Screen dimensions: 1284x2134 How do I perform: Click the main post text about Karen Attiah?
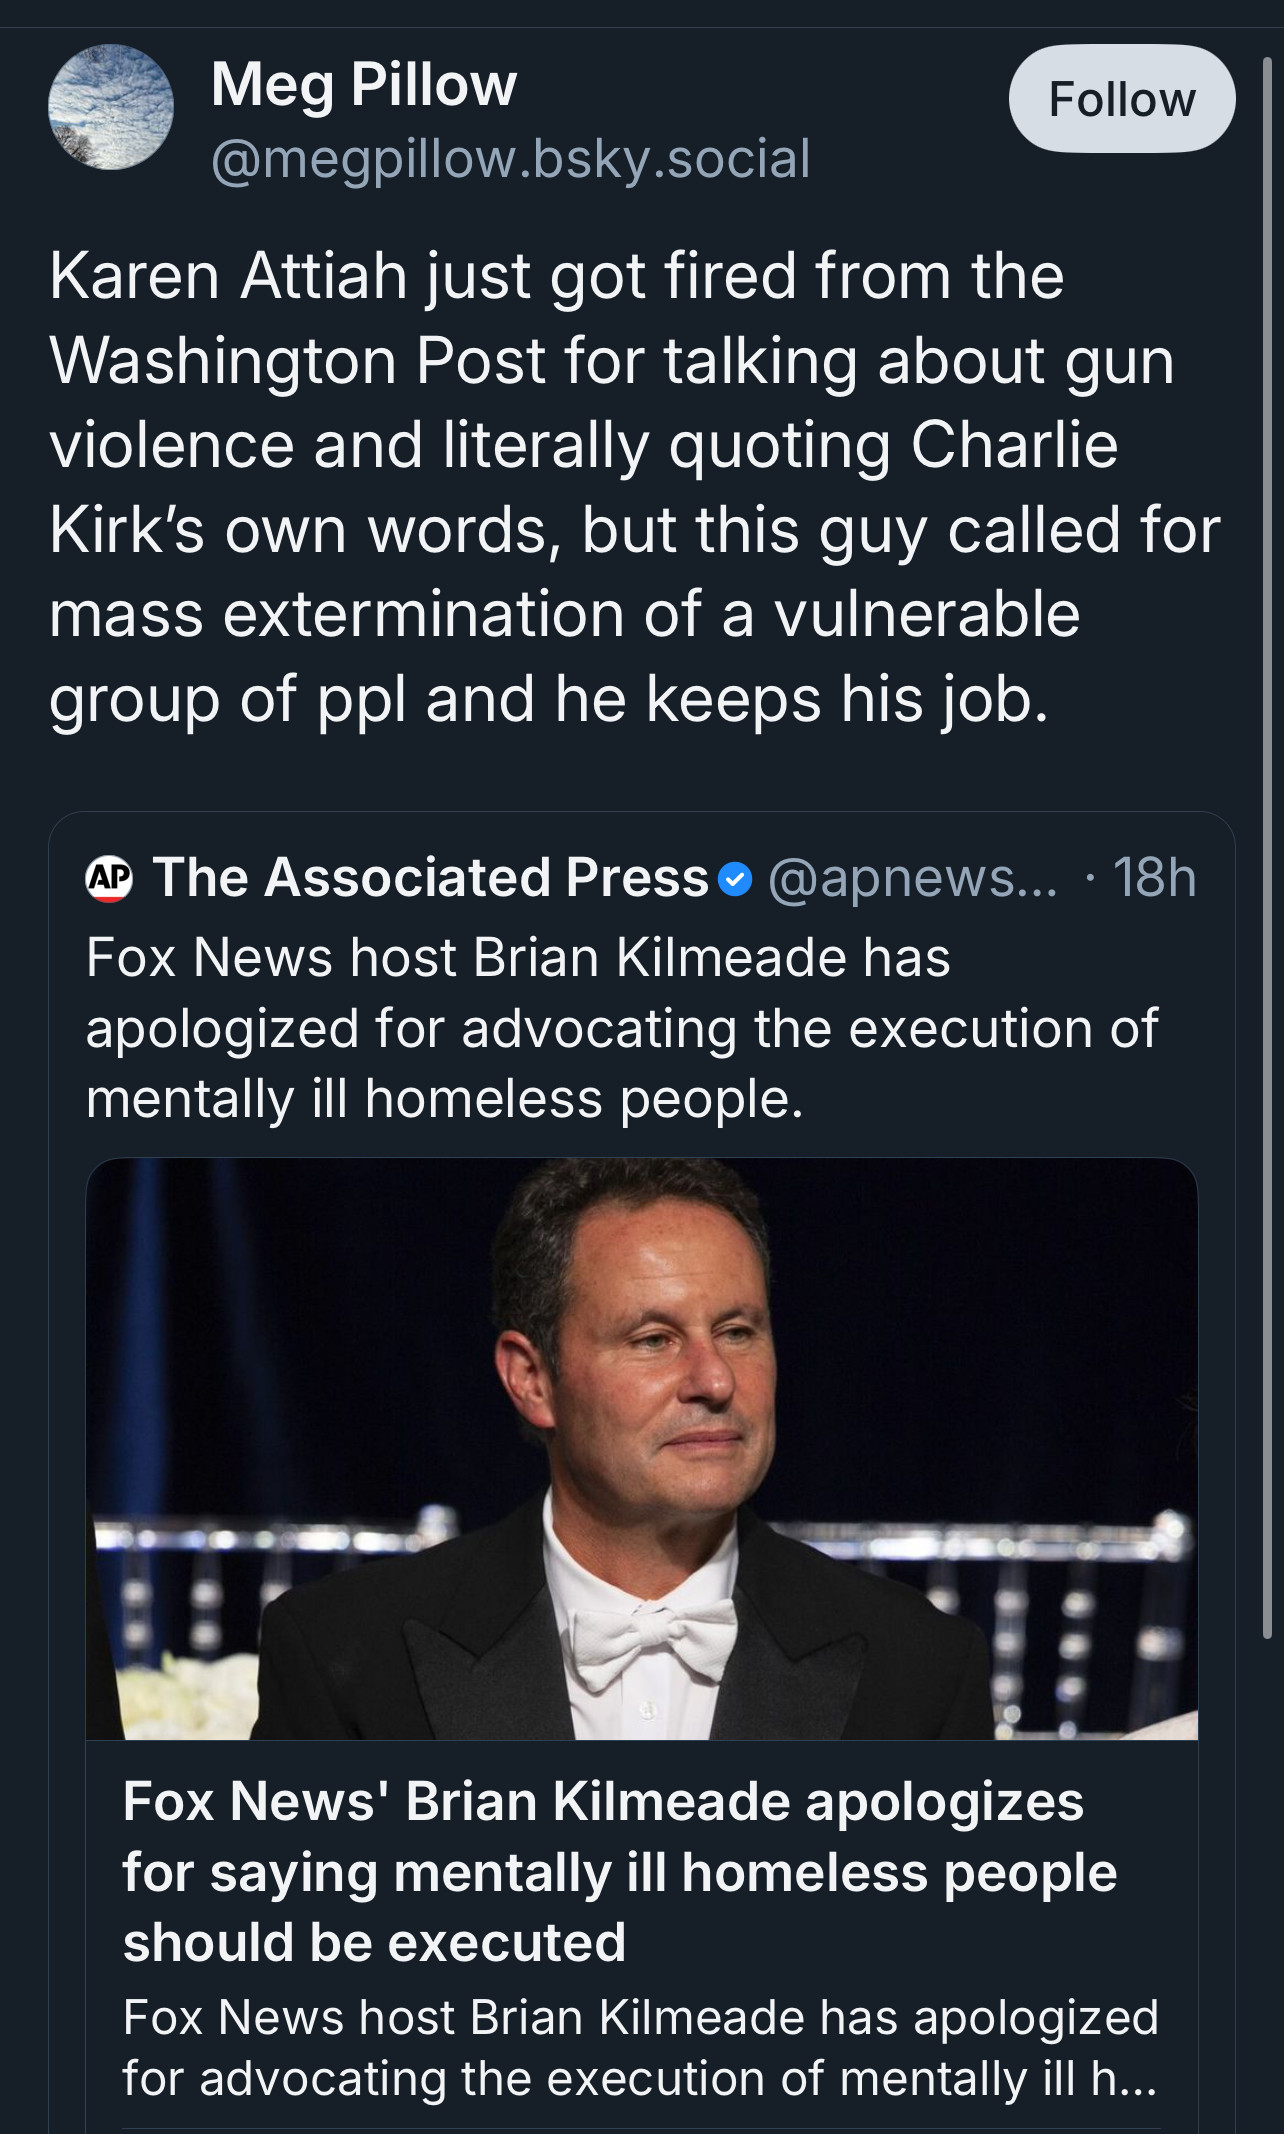coord(635,487)
